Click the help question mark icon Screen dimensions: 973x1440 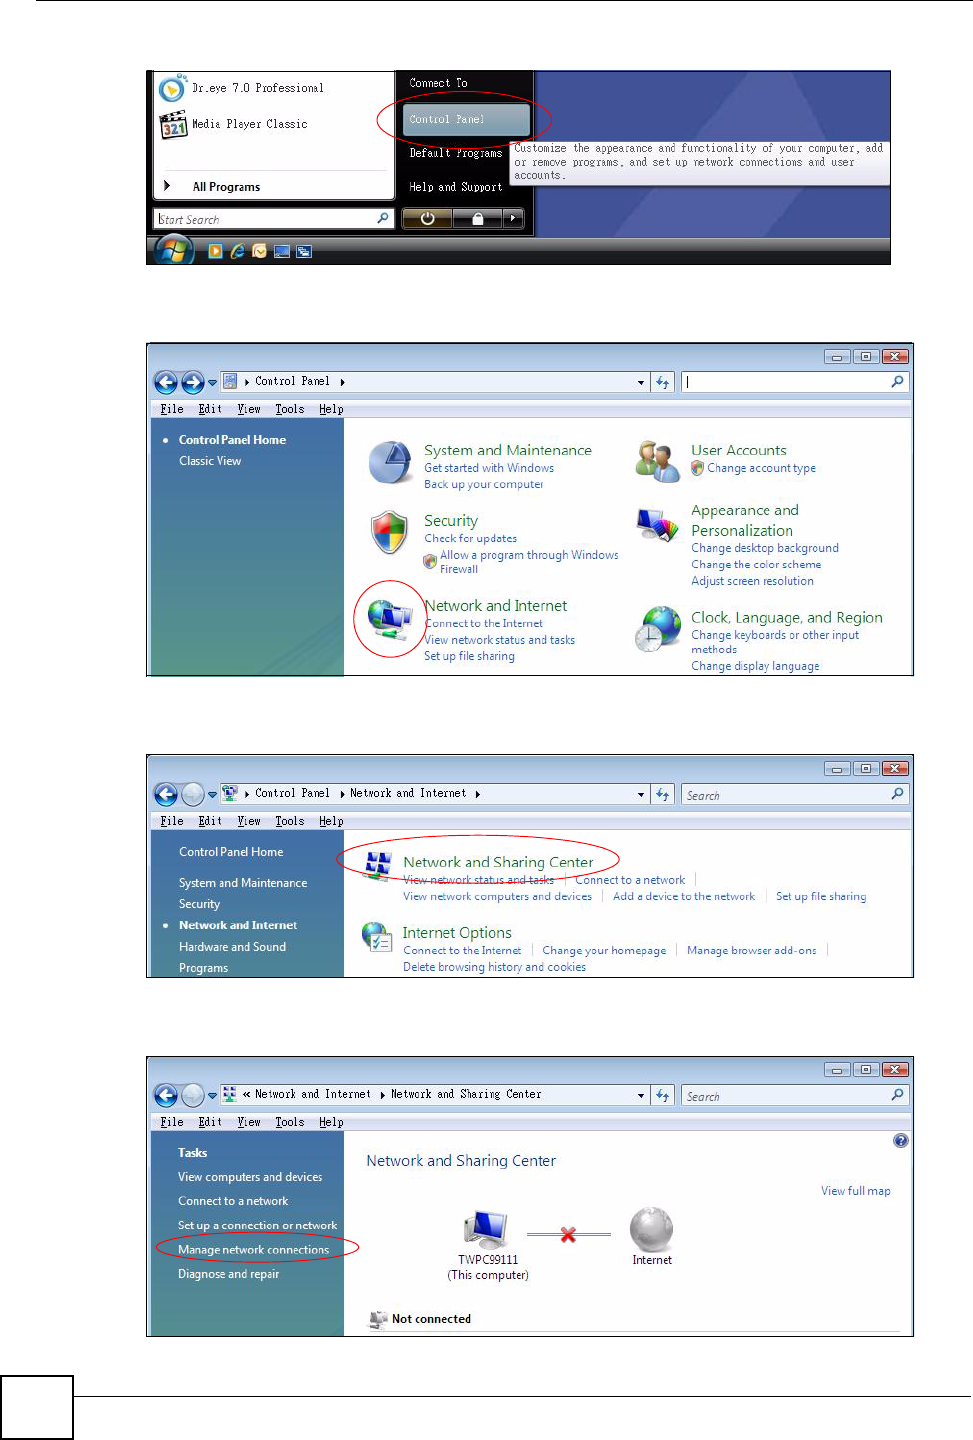tap(901, 1141)
